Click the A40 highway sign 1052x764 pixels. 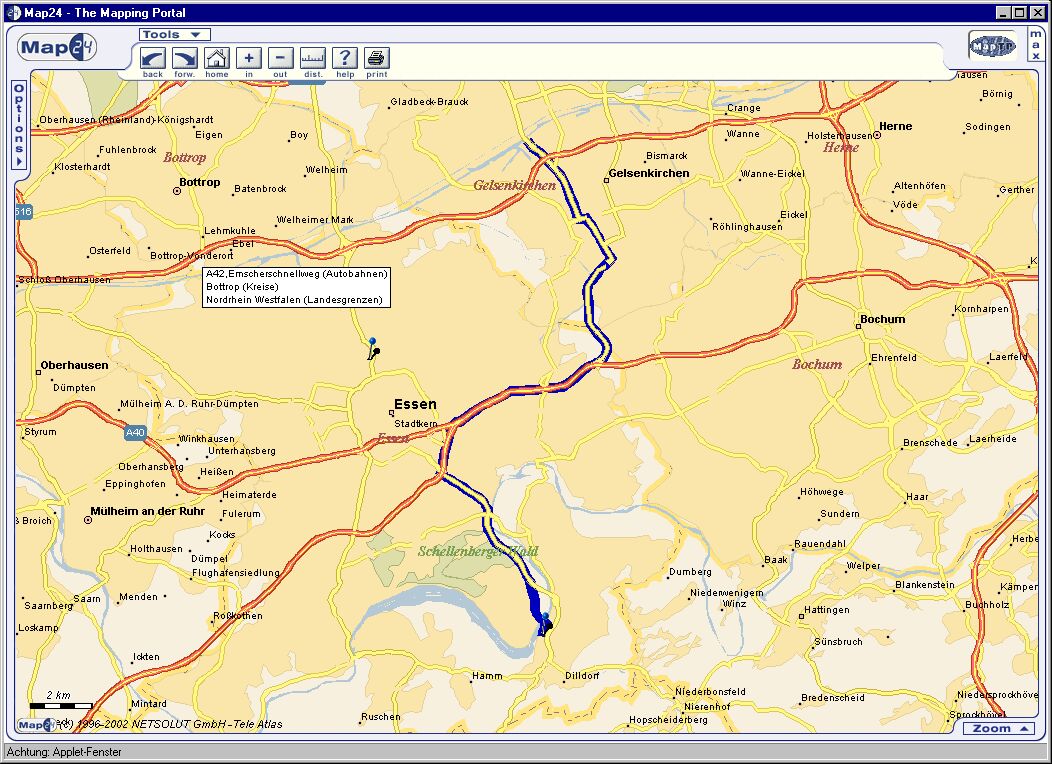click(x=135, y=433)
